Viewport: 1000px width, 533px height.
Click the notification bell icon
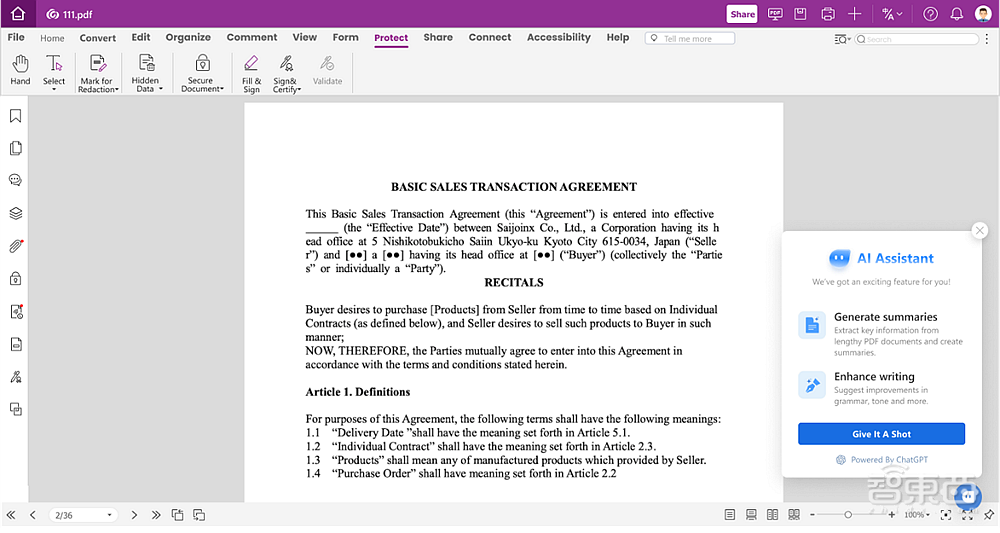956,14
